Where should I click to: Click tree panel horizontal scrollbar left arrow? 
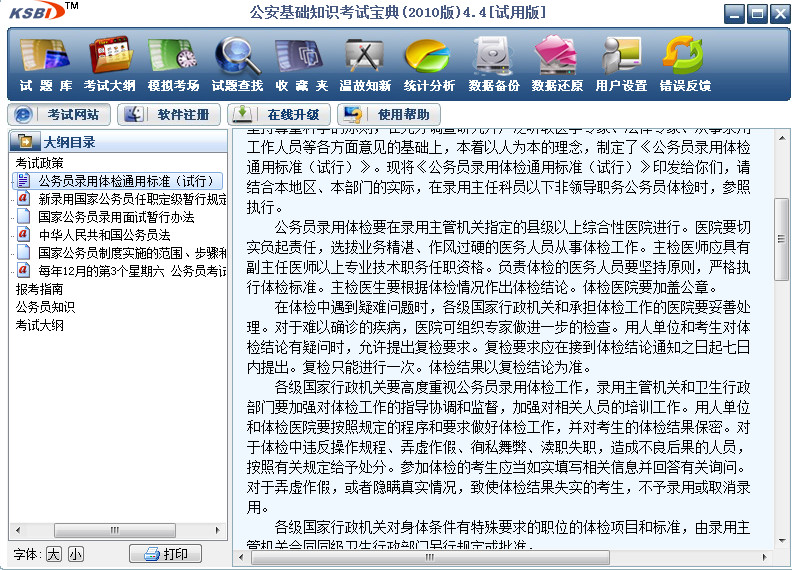pos(18,530)
